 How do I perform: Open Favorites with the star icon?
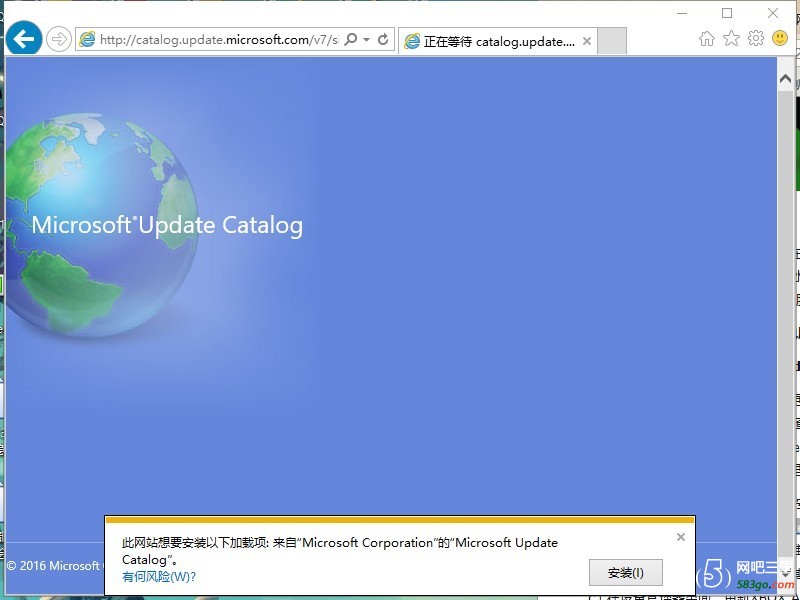click(x=731, y=38)
